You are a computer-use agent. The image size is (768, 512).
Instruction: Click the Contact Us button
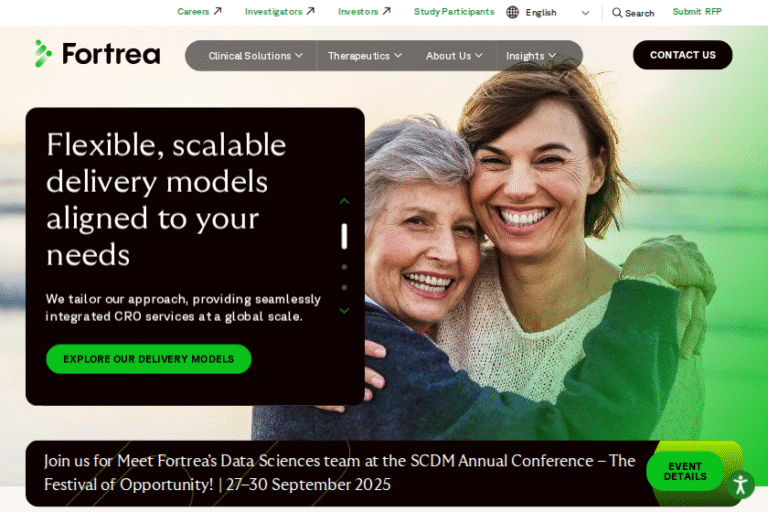(x=682, y=55)
